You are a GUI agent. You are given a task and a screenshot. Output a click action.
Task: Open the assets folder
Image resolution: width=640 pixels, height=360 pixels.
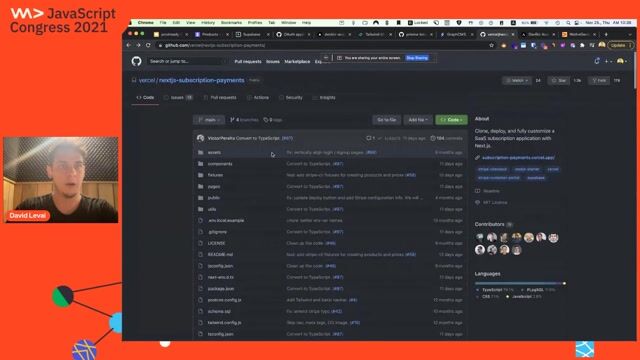coord(214,152)
